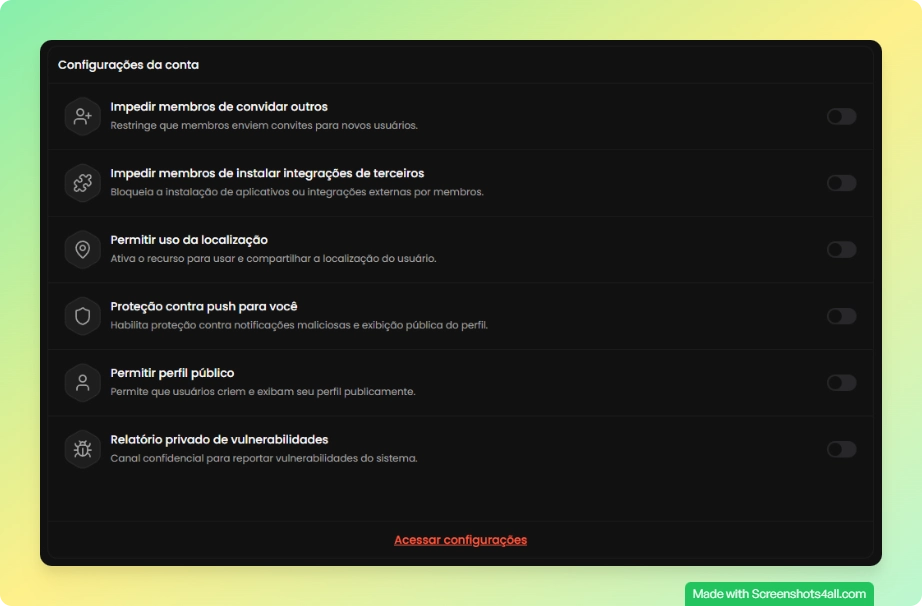Click the location pin icon
Screen dimensions: 922x606
[x=82, y=249]
